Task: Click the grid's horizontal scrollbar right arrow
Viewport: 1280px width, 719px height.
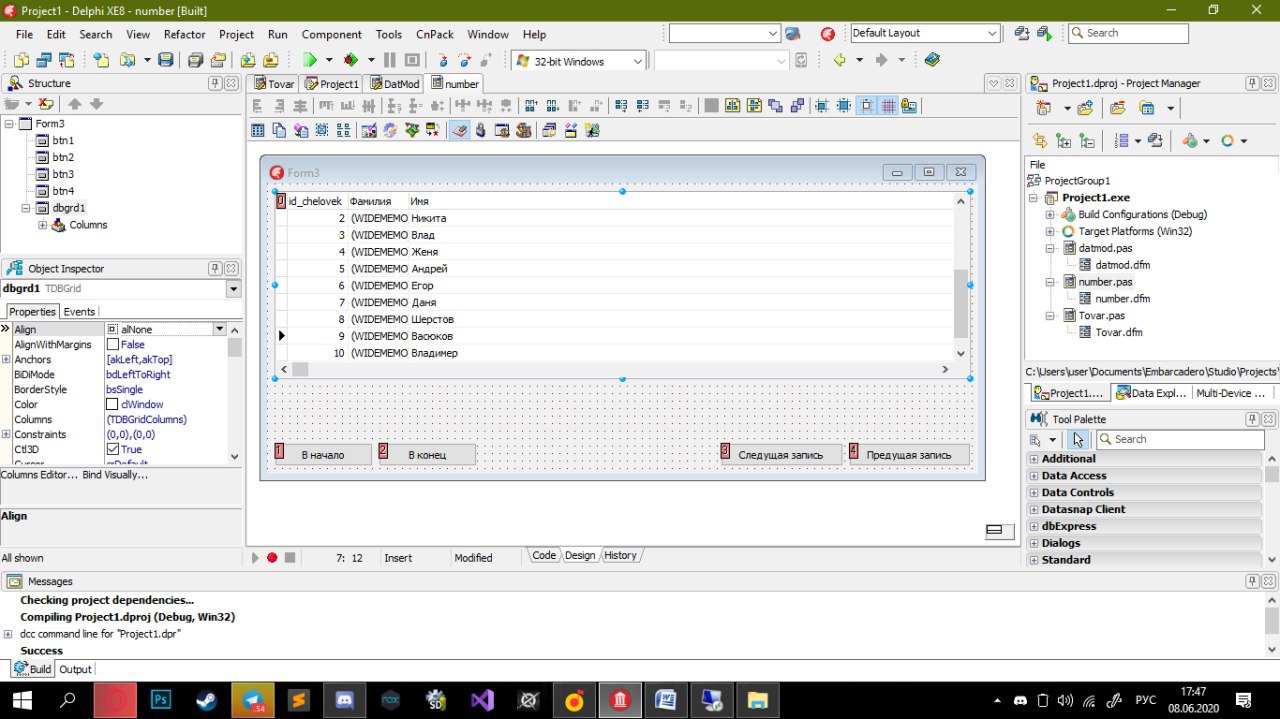Action: click(x=945, y=370)
